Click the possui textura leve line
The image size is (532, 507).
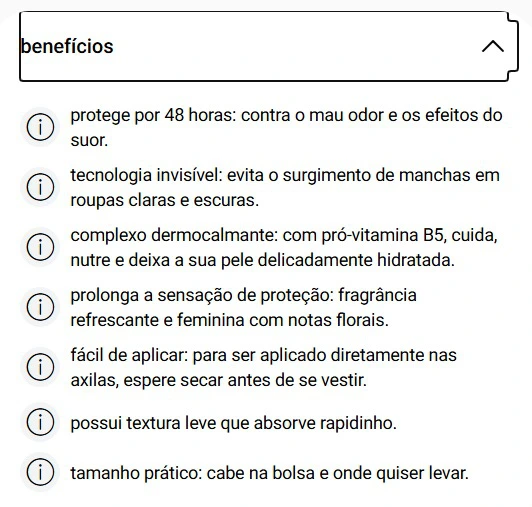[x=233, y=423]
